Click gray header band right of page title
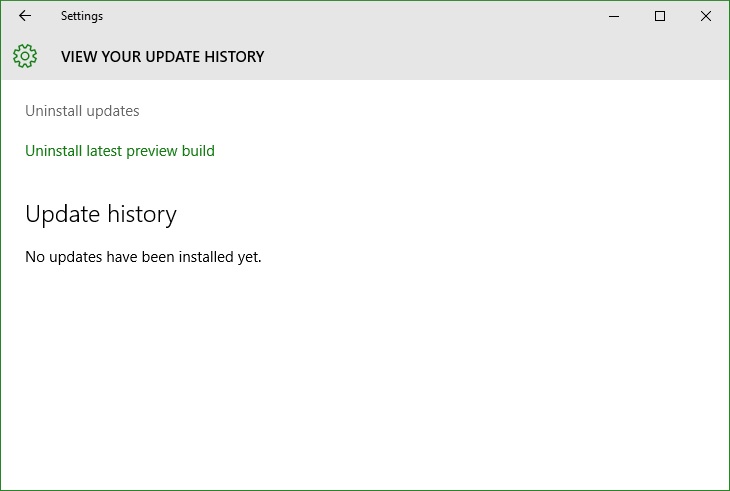 pos(493,57)
